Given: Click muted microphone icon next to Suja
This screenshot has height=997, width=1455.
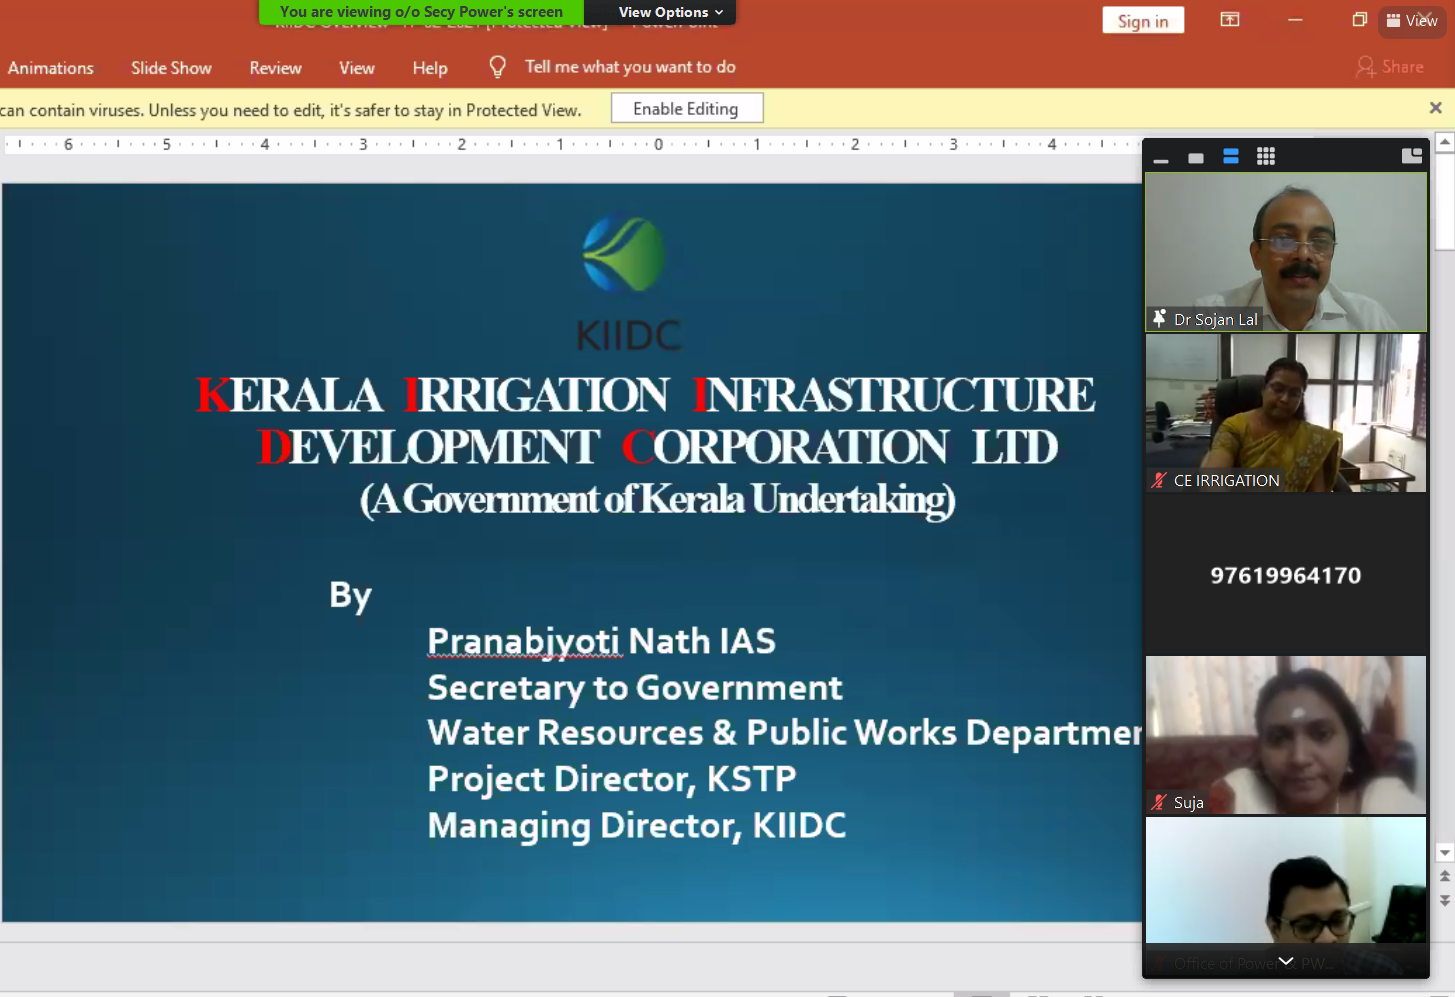Looking at the screenshot, I should (x=1159, y=802).
